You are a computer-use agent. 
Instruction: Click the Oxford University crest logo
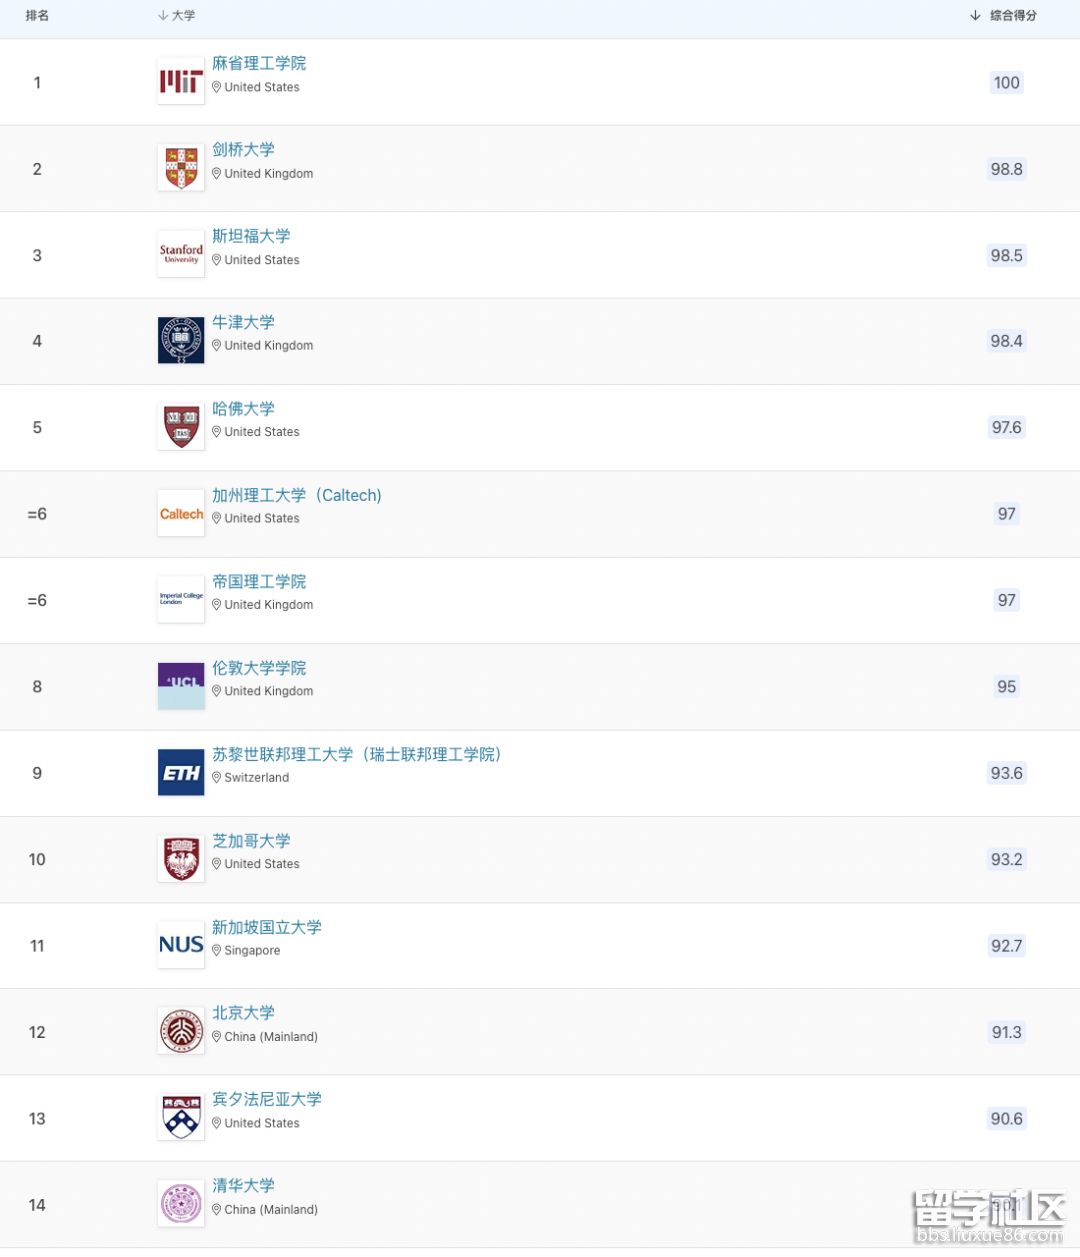coord(181,341)
